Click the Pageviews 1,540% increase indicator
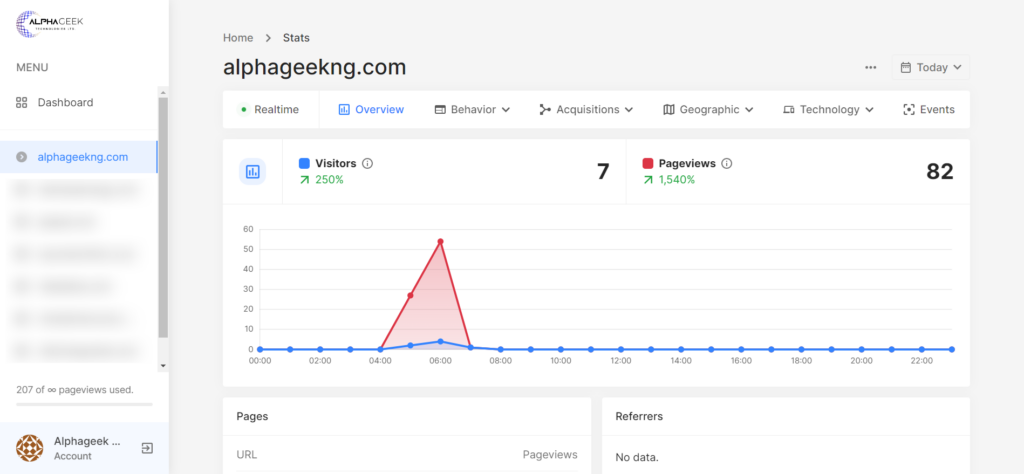The image size is (1024, 474). click(x=669, y=180)
